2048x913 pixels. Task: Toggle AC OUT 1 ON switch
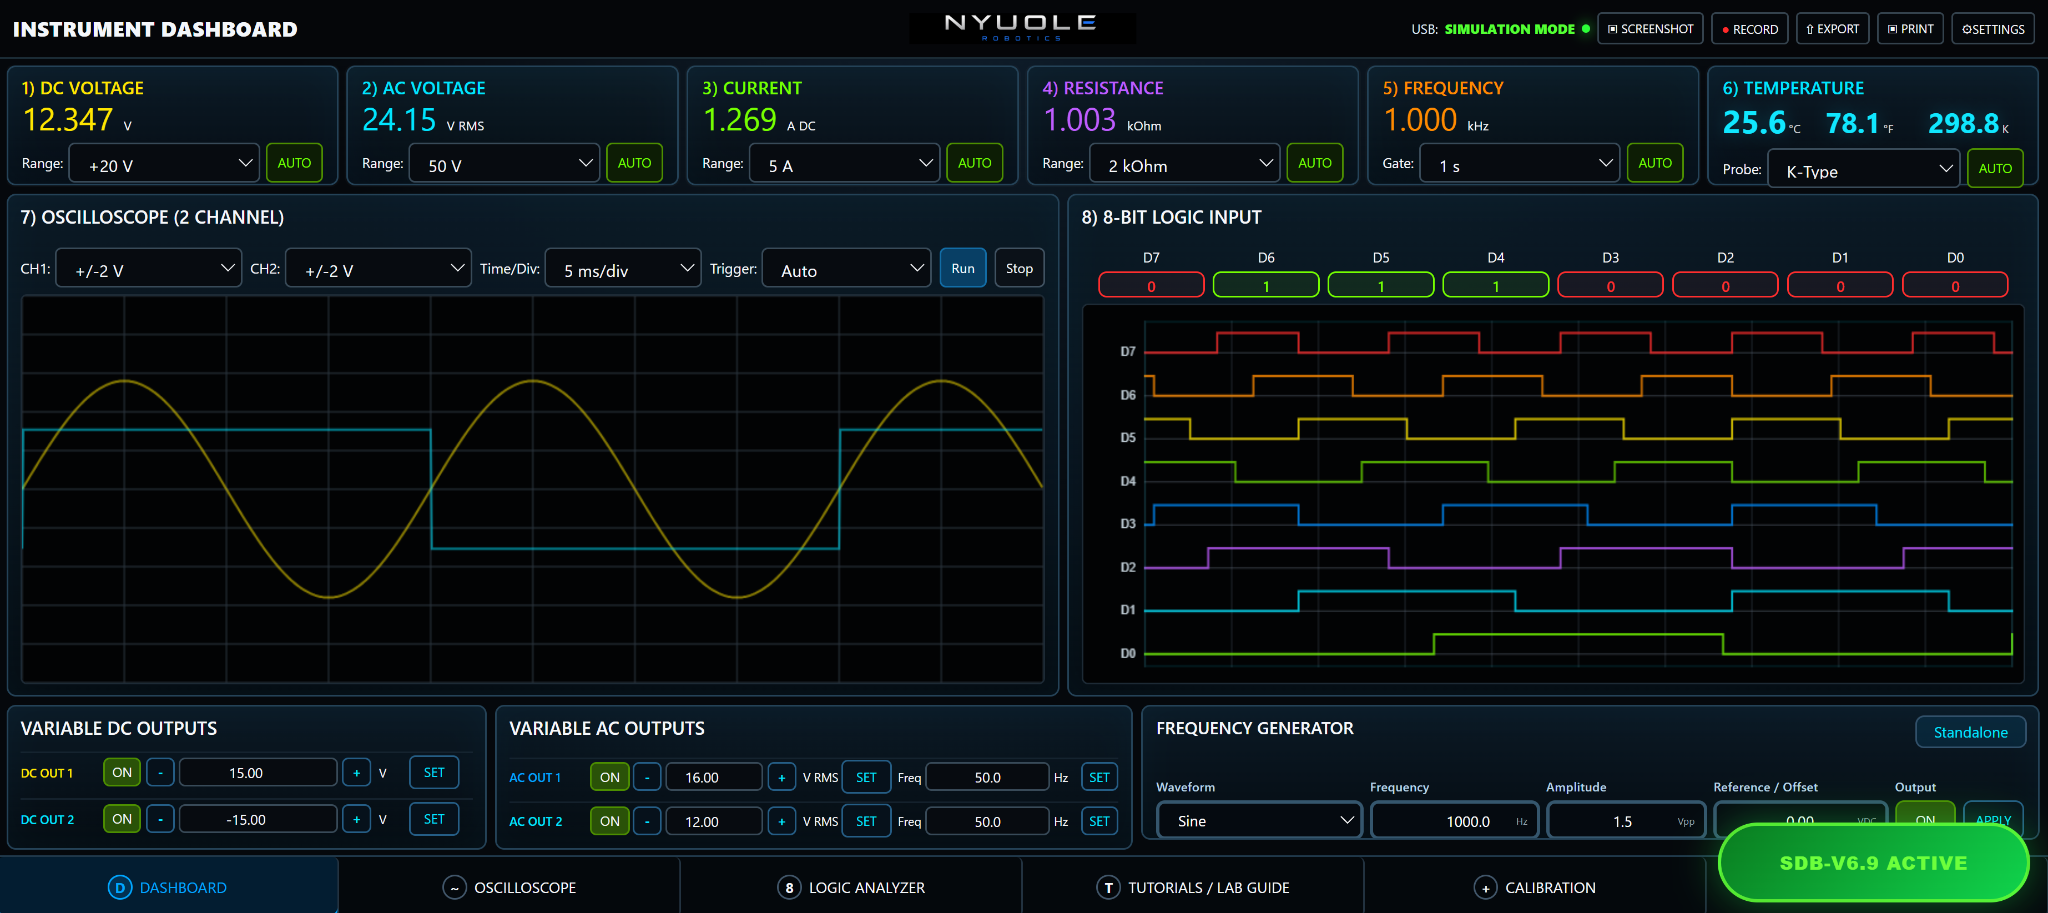(610, 777)
